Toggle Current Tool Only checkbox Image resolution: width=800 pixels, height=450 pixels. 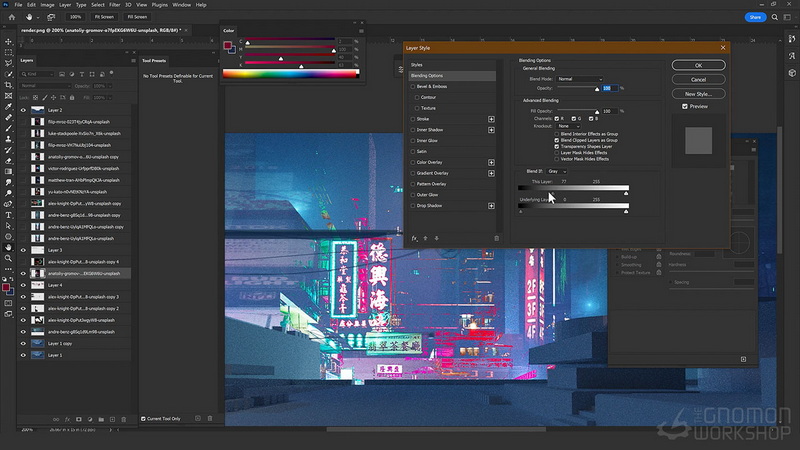tap(143, 419)
